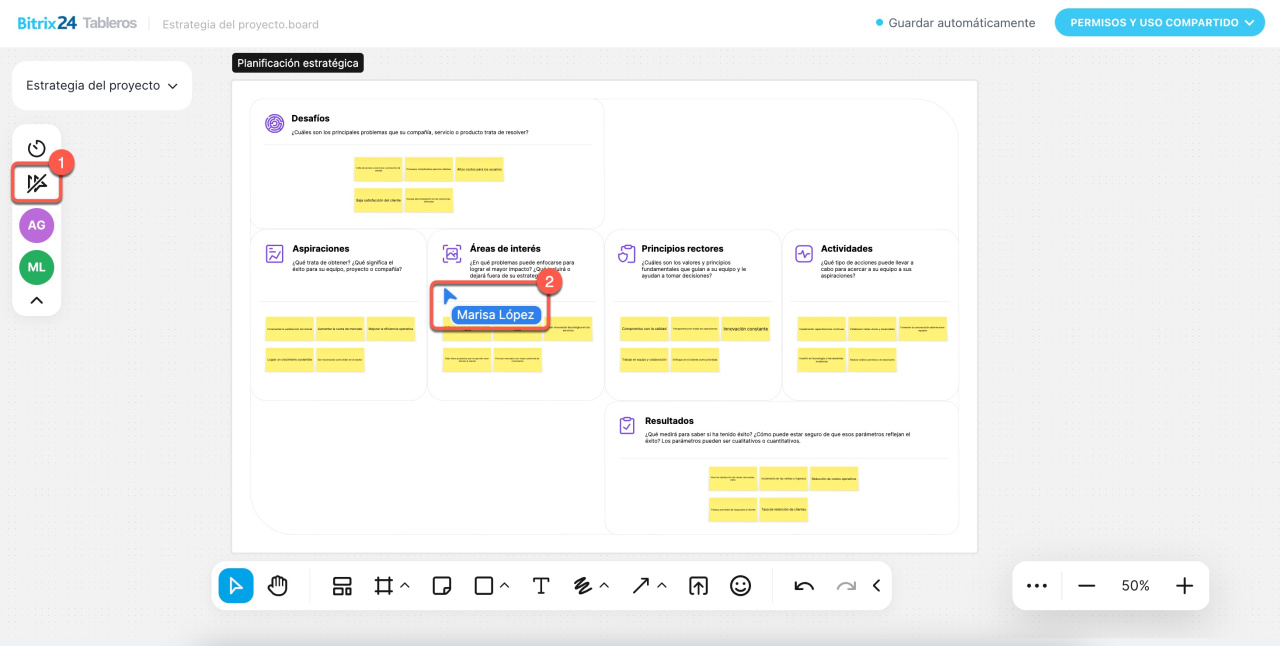Choose the text tool
Screen dimensions: 1280x646
541,586
